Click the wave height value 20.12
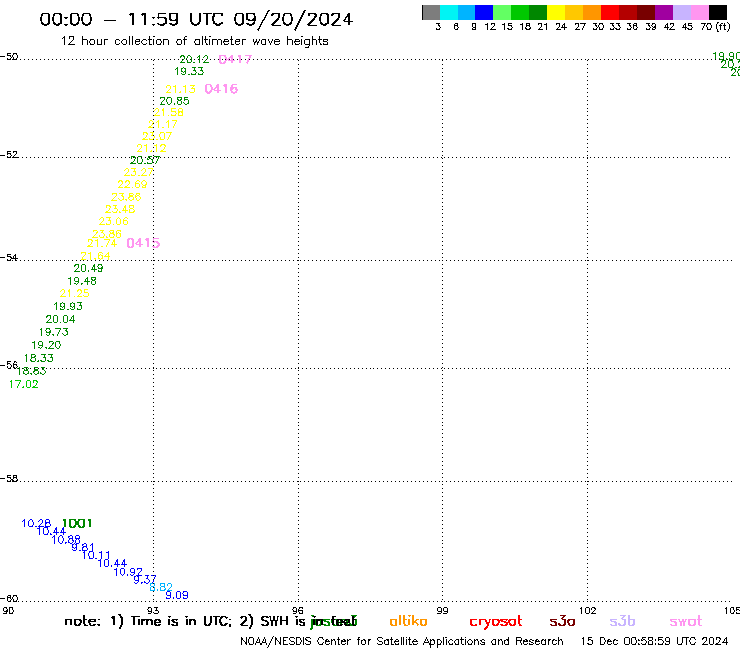This screenshot has width=740, height=650. [x=194, y=59]
